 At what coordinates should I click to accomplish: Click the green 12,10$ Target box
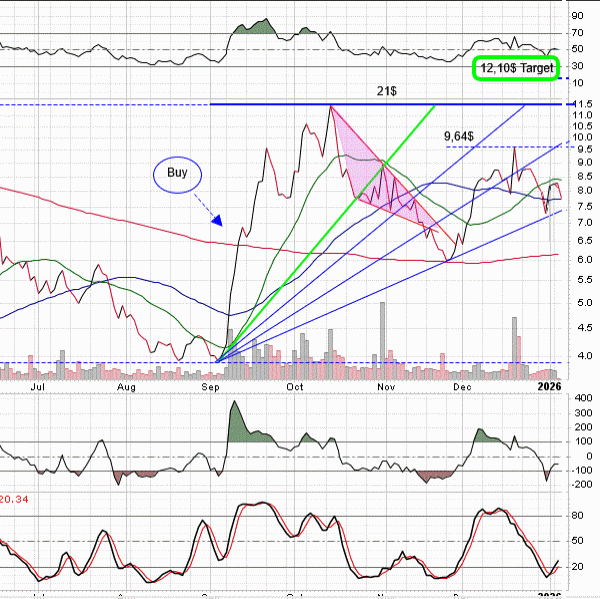[513, 69]
